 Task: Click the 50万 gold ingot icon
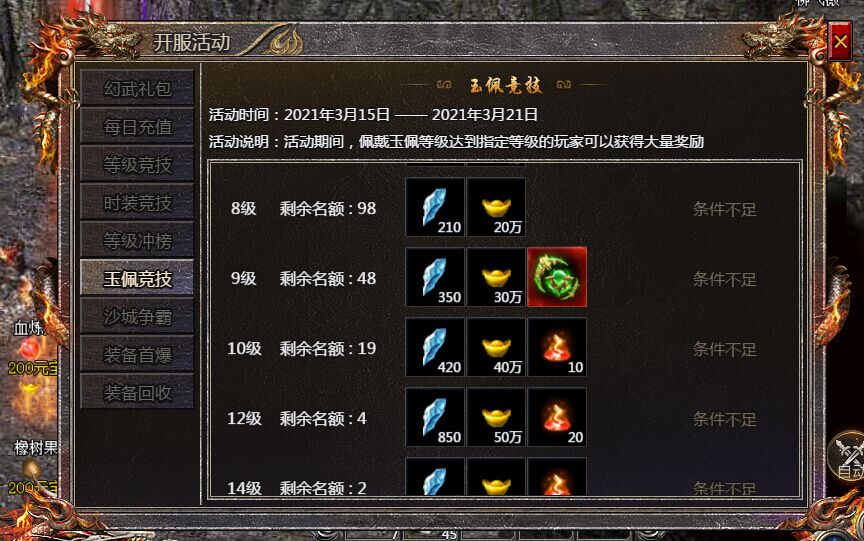click(x=496, y=417)
